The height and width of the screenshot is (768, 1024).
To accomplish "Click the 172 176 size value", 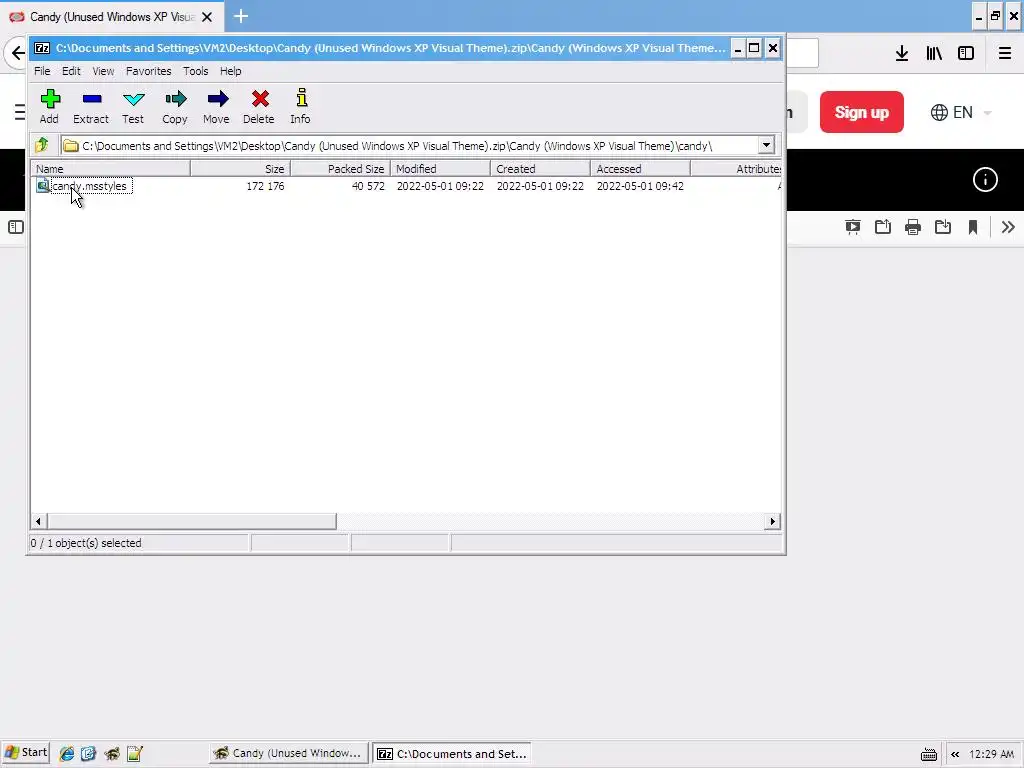I will (x=265, y=186).
